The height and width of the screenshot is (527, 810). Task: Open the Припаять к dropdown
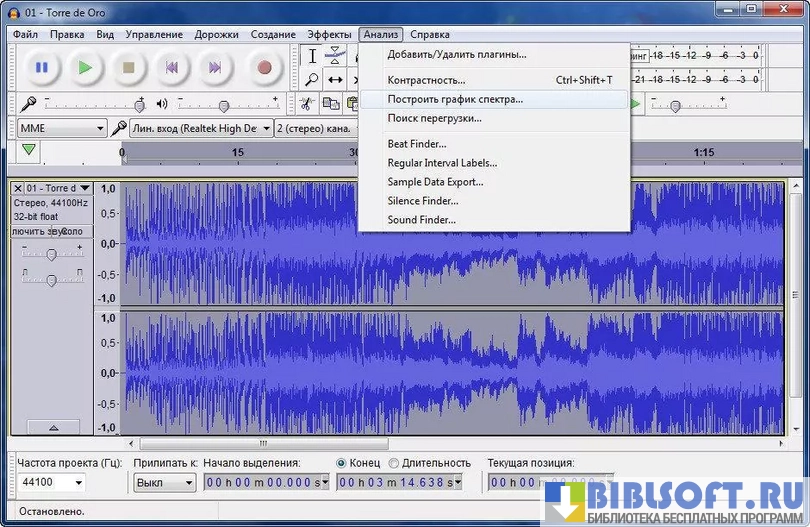165,482
